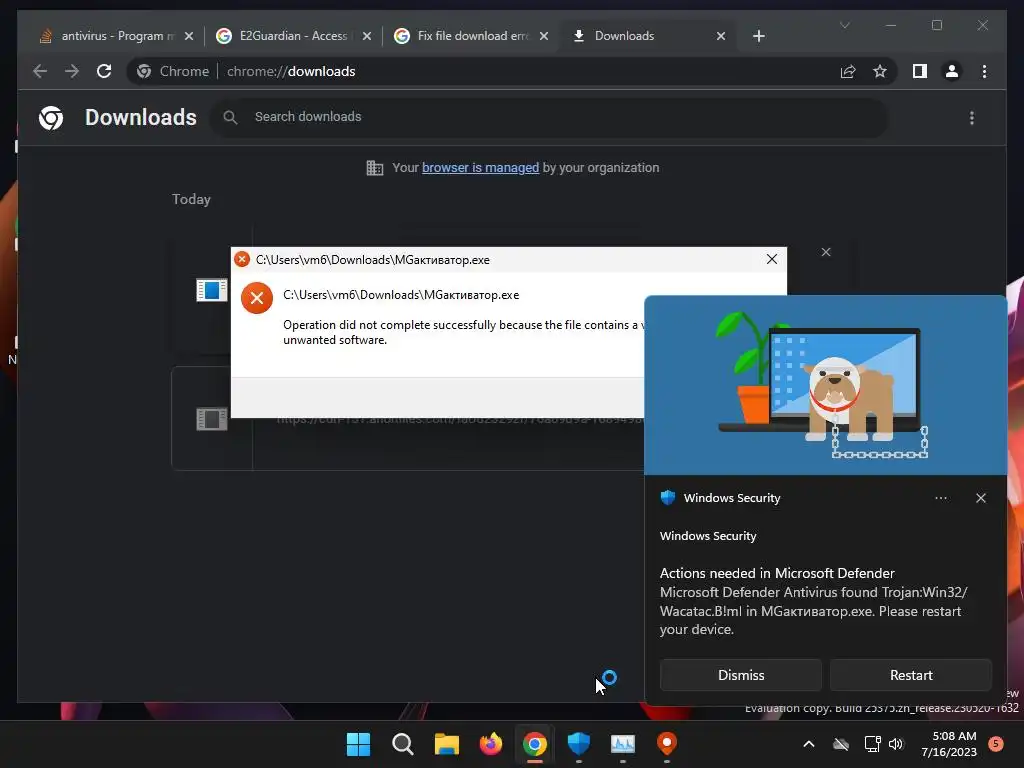
Task: Open taskbar Search
Action: (402, 744)
